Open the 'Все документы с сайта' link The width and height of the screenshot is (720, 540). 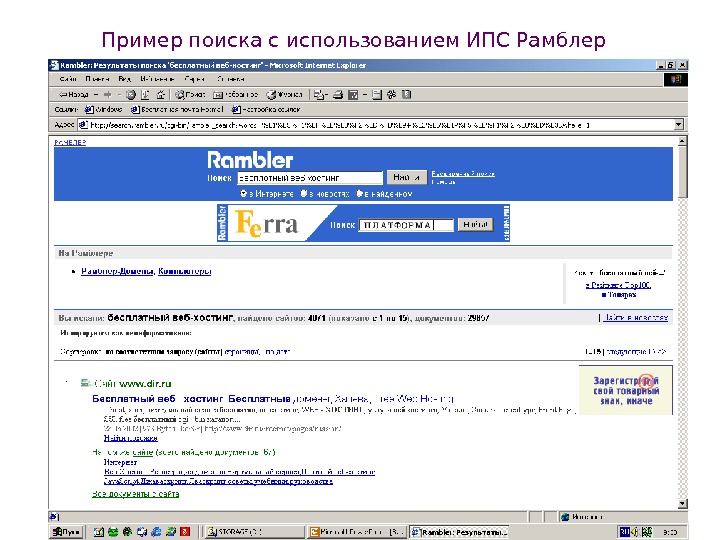point(135,494)
